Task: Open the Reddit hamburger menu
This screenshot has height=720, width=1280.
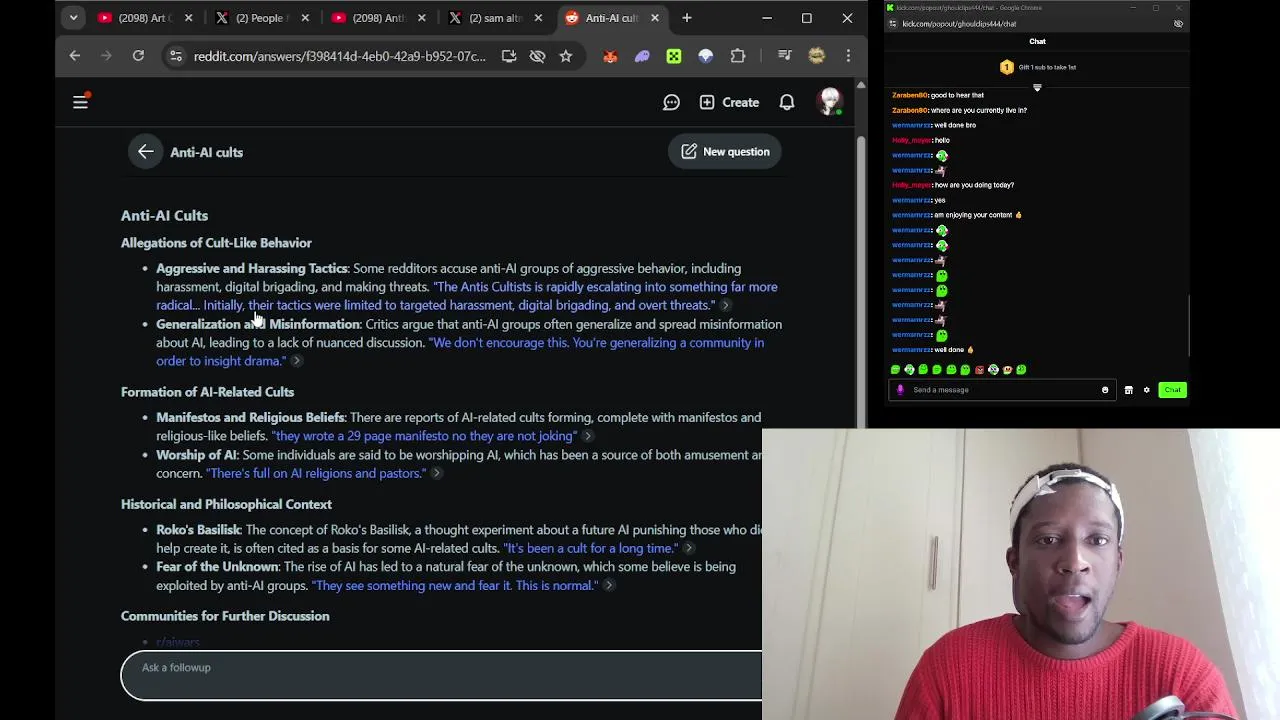Action: 80,101
